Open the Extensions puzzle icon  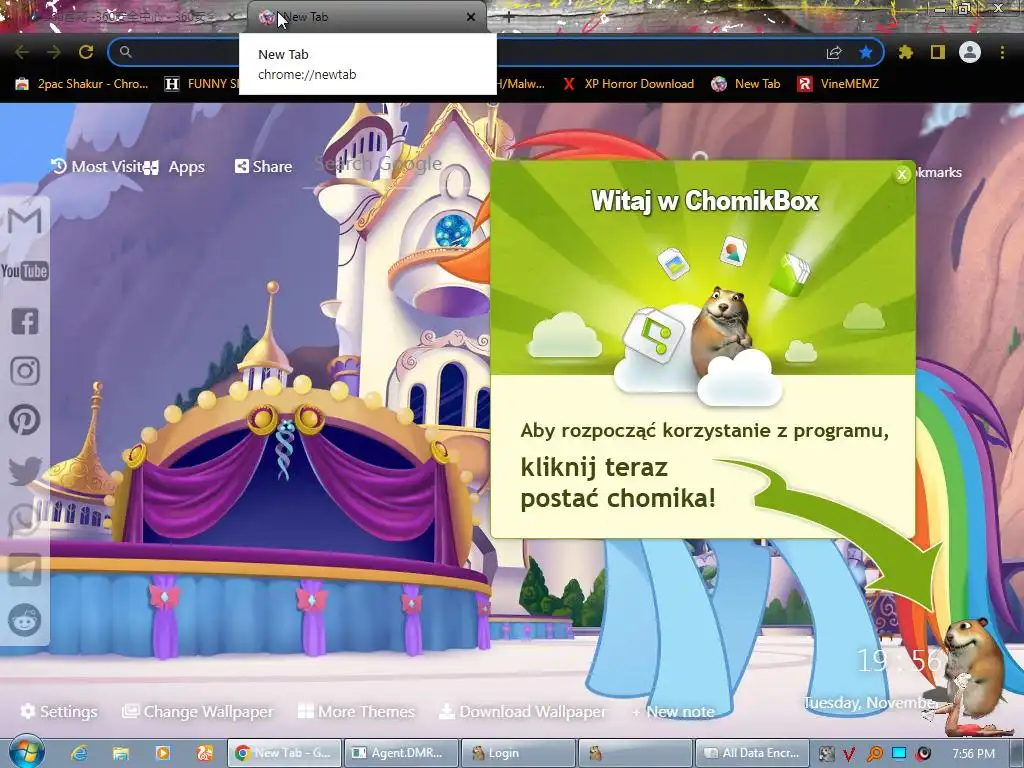coord(906,52)
